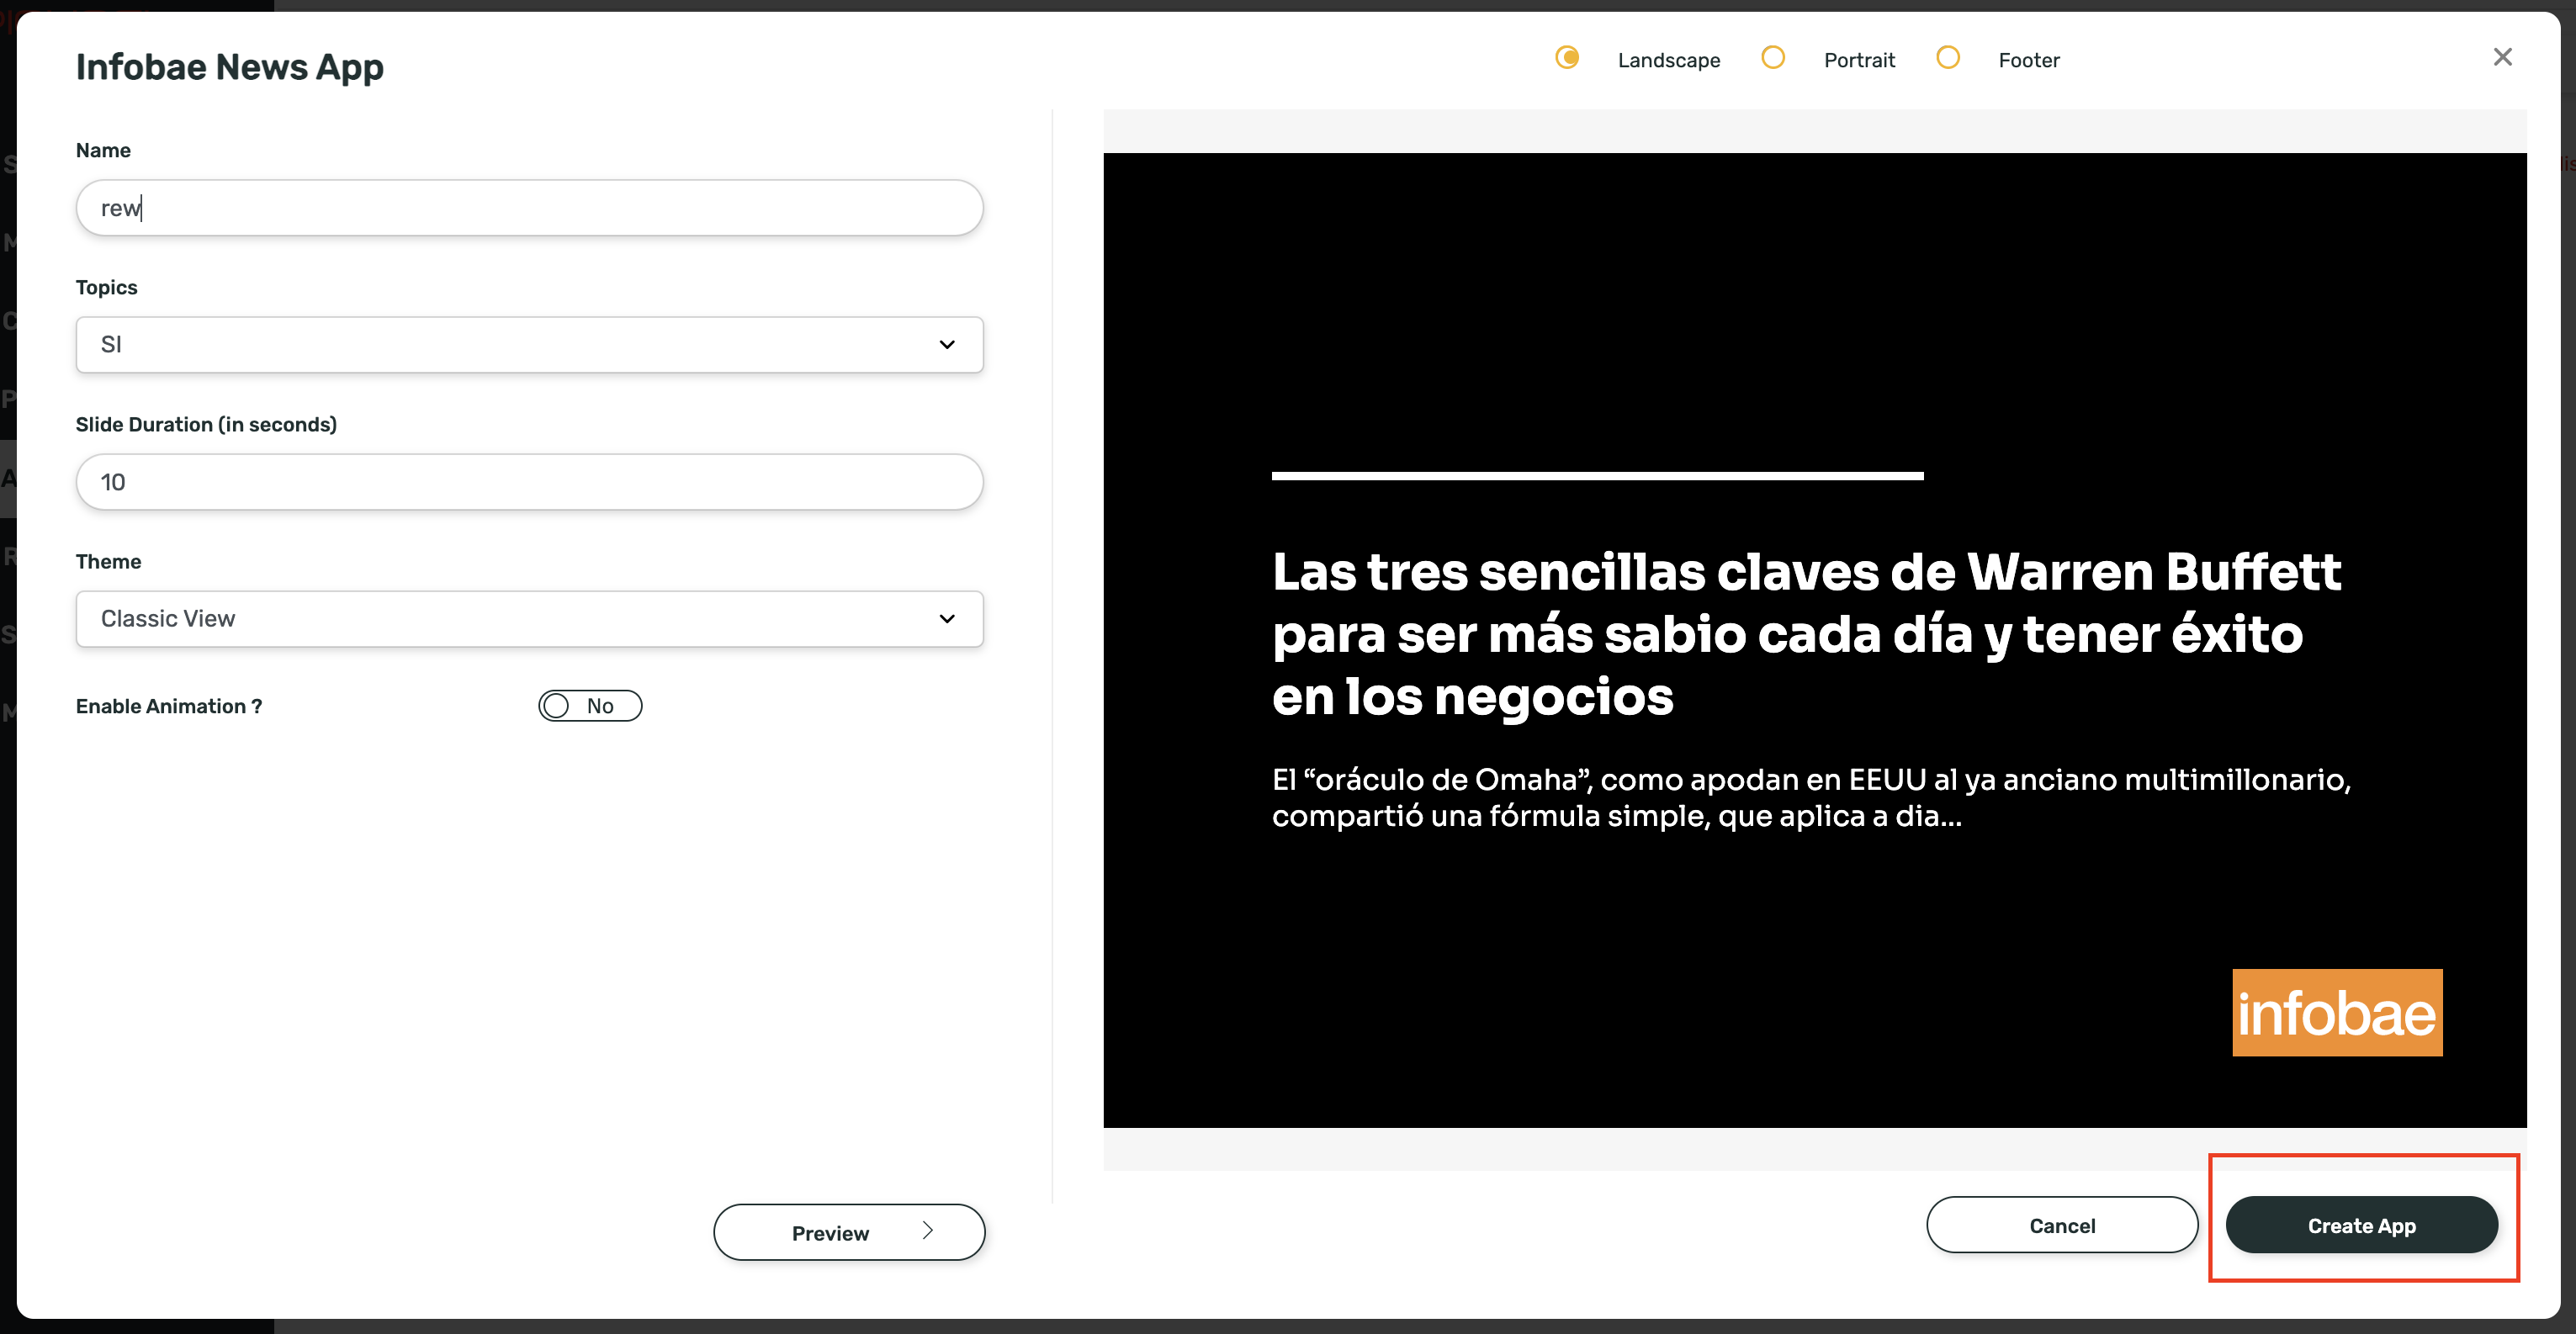This screenshot has width=2576, height=1334.
Task: Click the Footer label text
Action: click(2028, 60)
